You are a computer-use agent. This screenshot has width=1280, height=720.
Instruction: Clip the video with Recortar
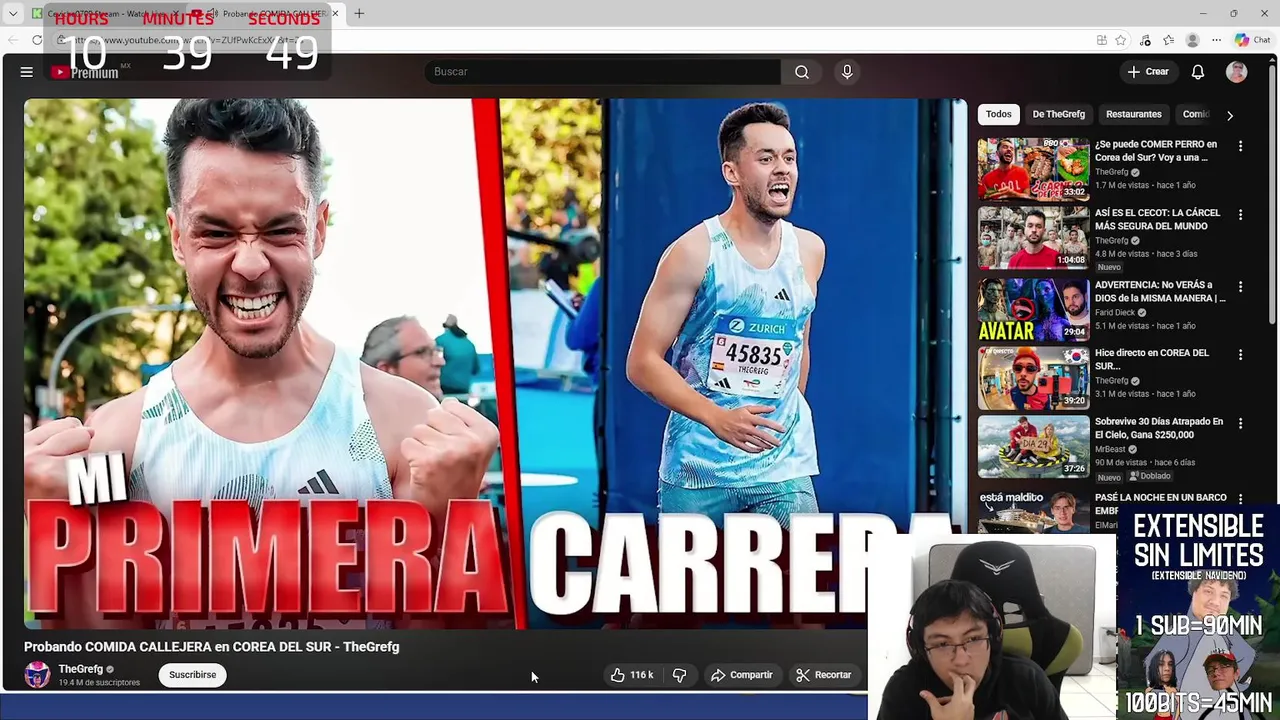(823, 675)
